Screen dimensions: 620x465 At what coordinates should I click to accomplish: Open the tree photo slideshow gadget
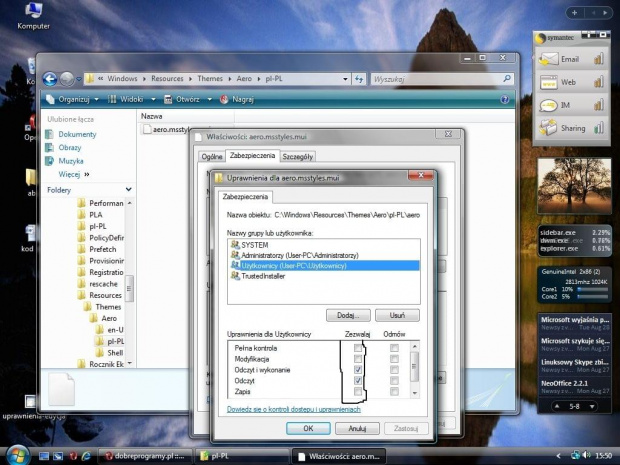tap(574, 185)
